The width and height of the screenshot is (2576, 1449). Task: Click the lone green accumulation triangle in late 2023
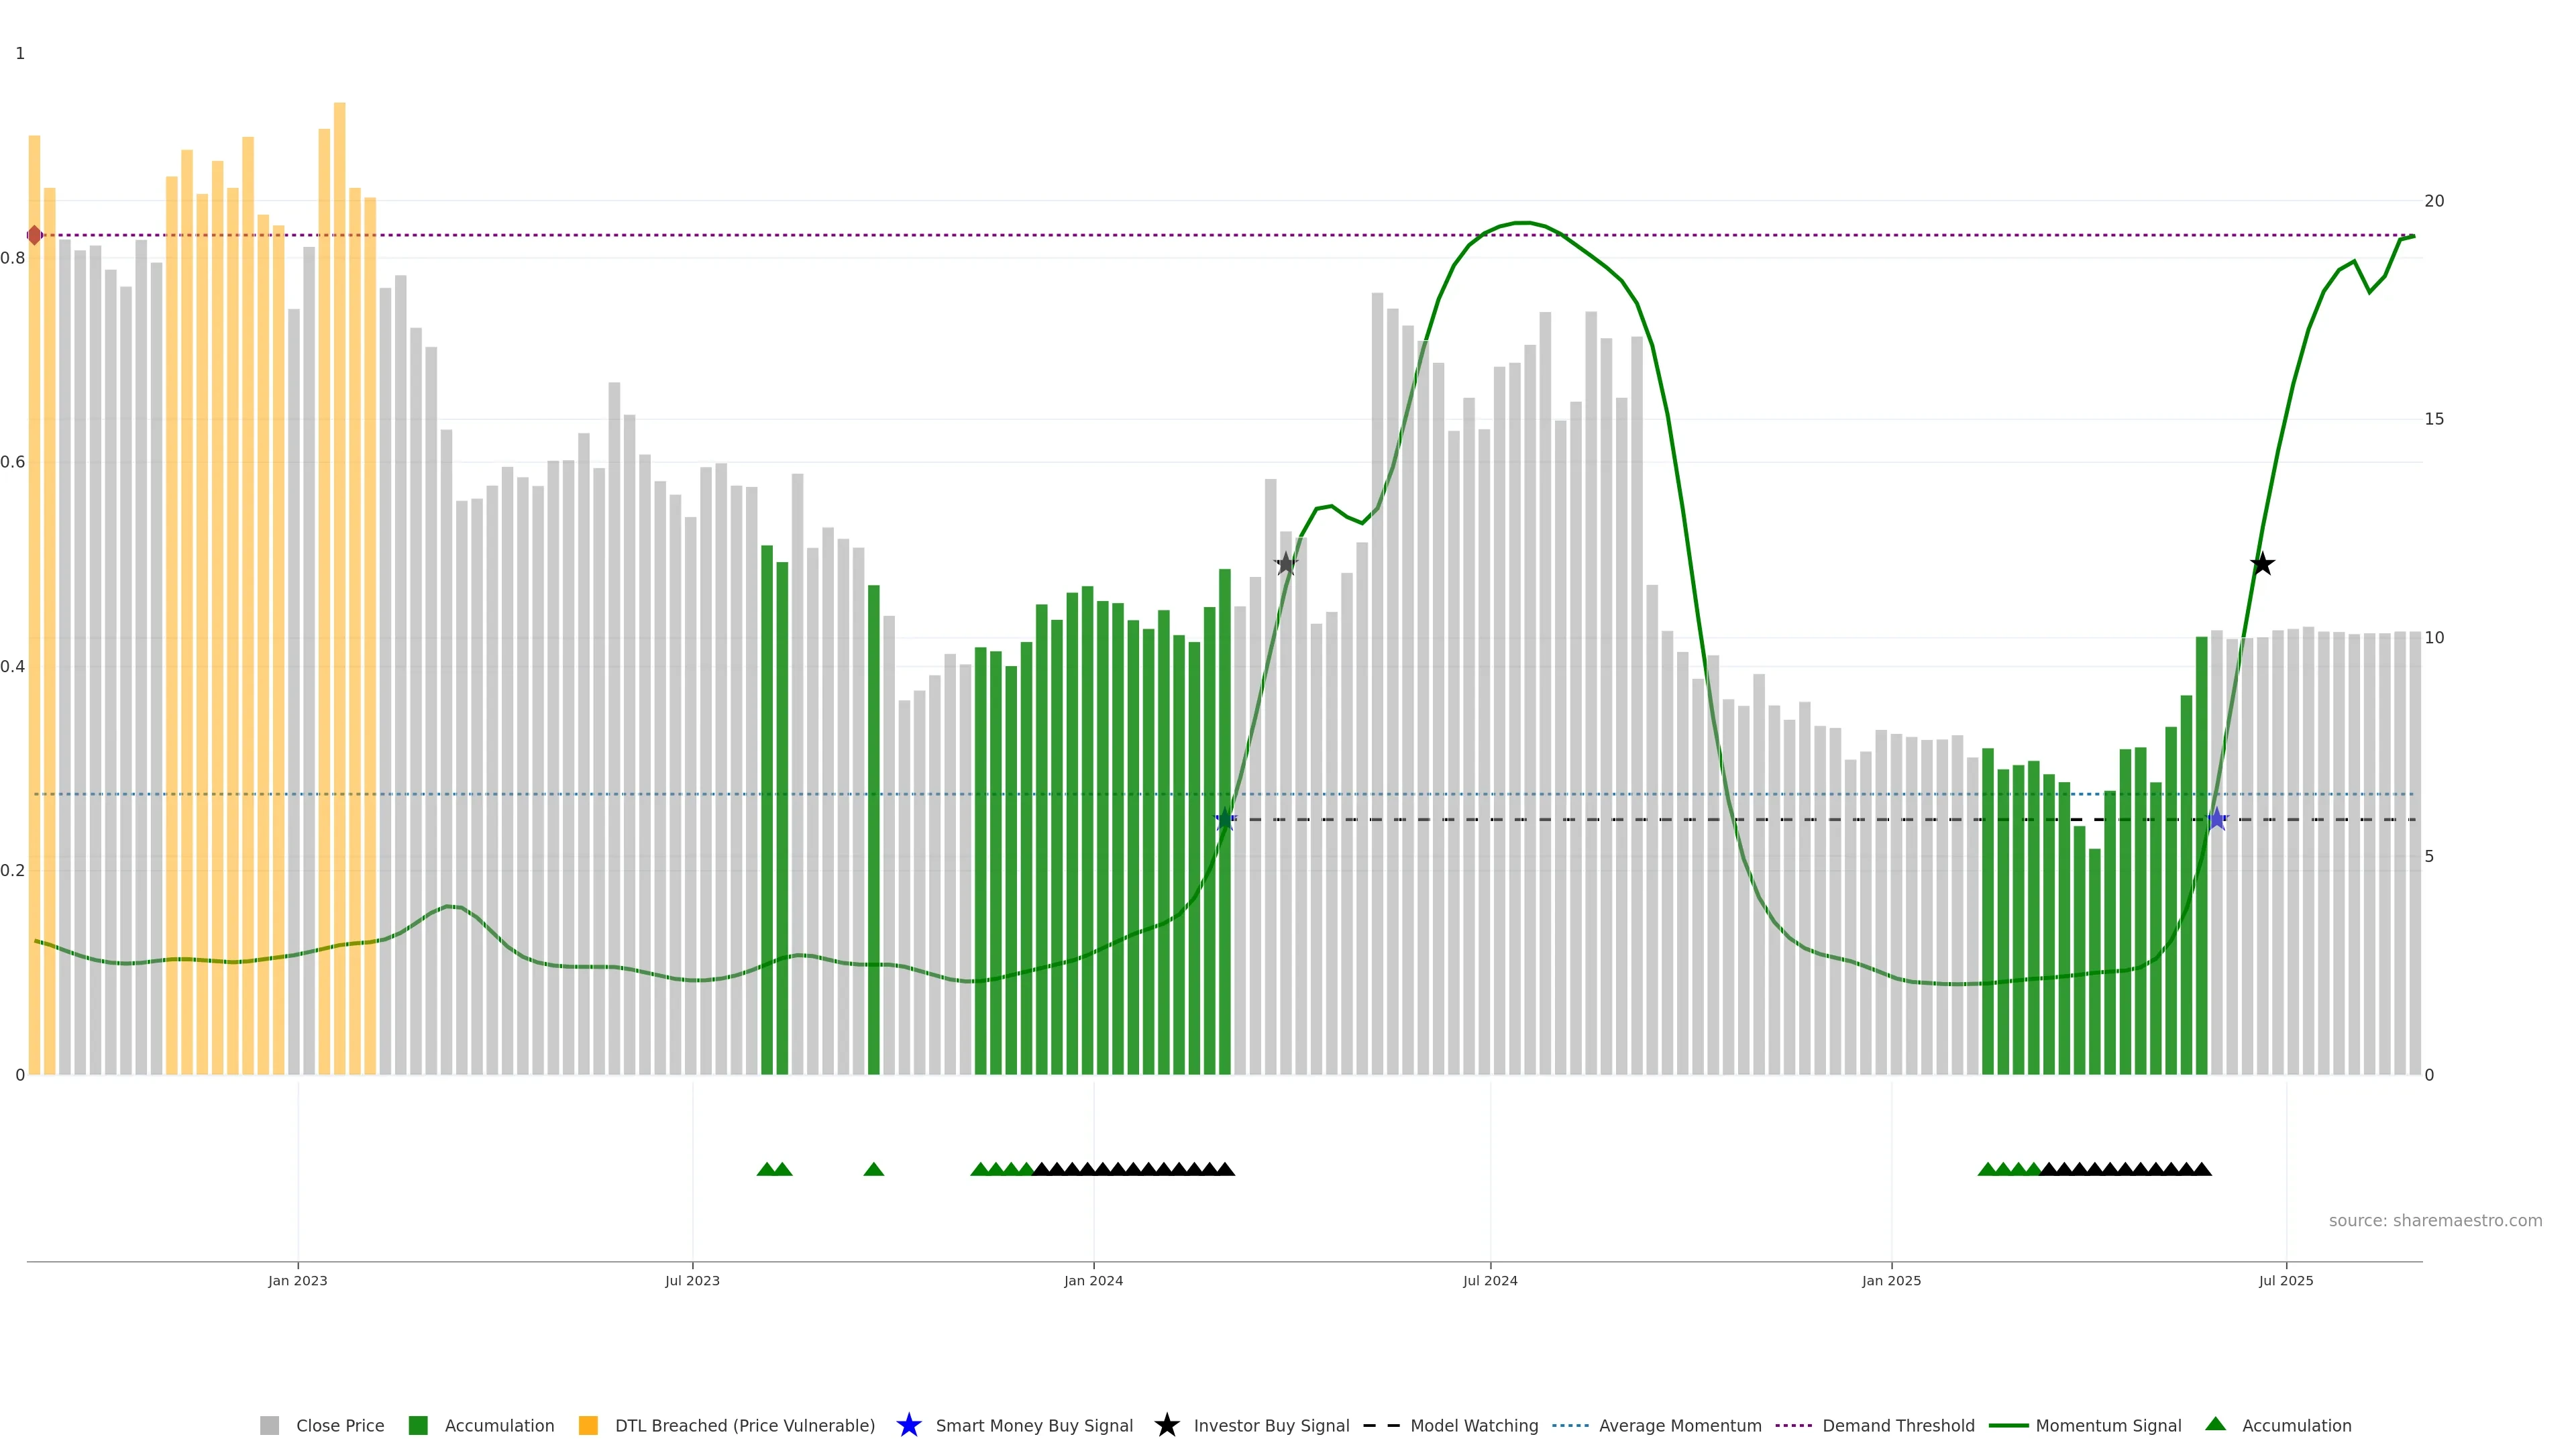[873, 1169]
